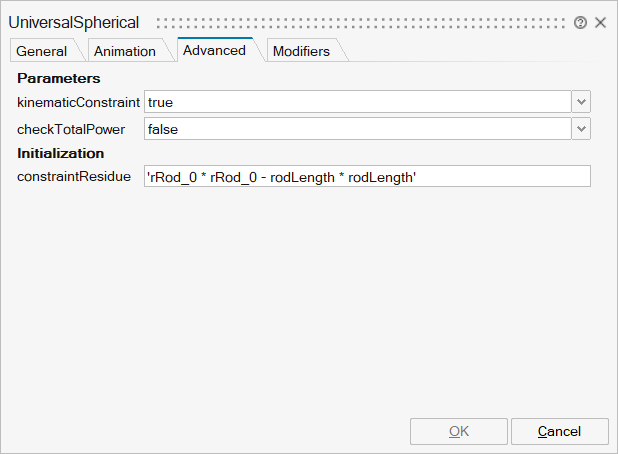The image size is (618, 454).
Task: Expand the kinematicConstraint dropdown arrow
Action: [581, 102]
